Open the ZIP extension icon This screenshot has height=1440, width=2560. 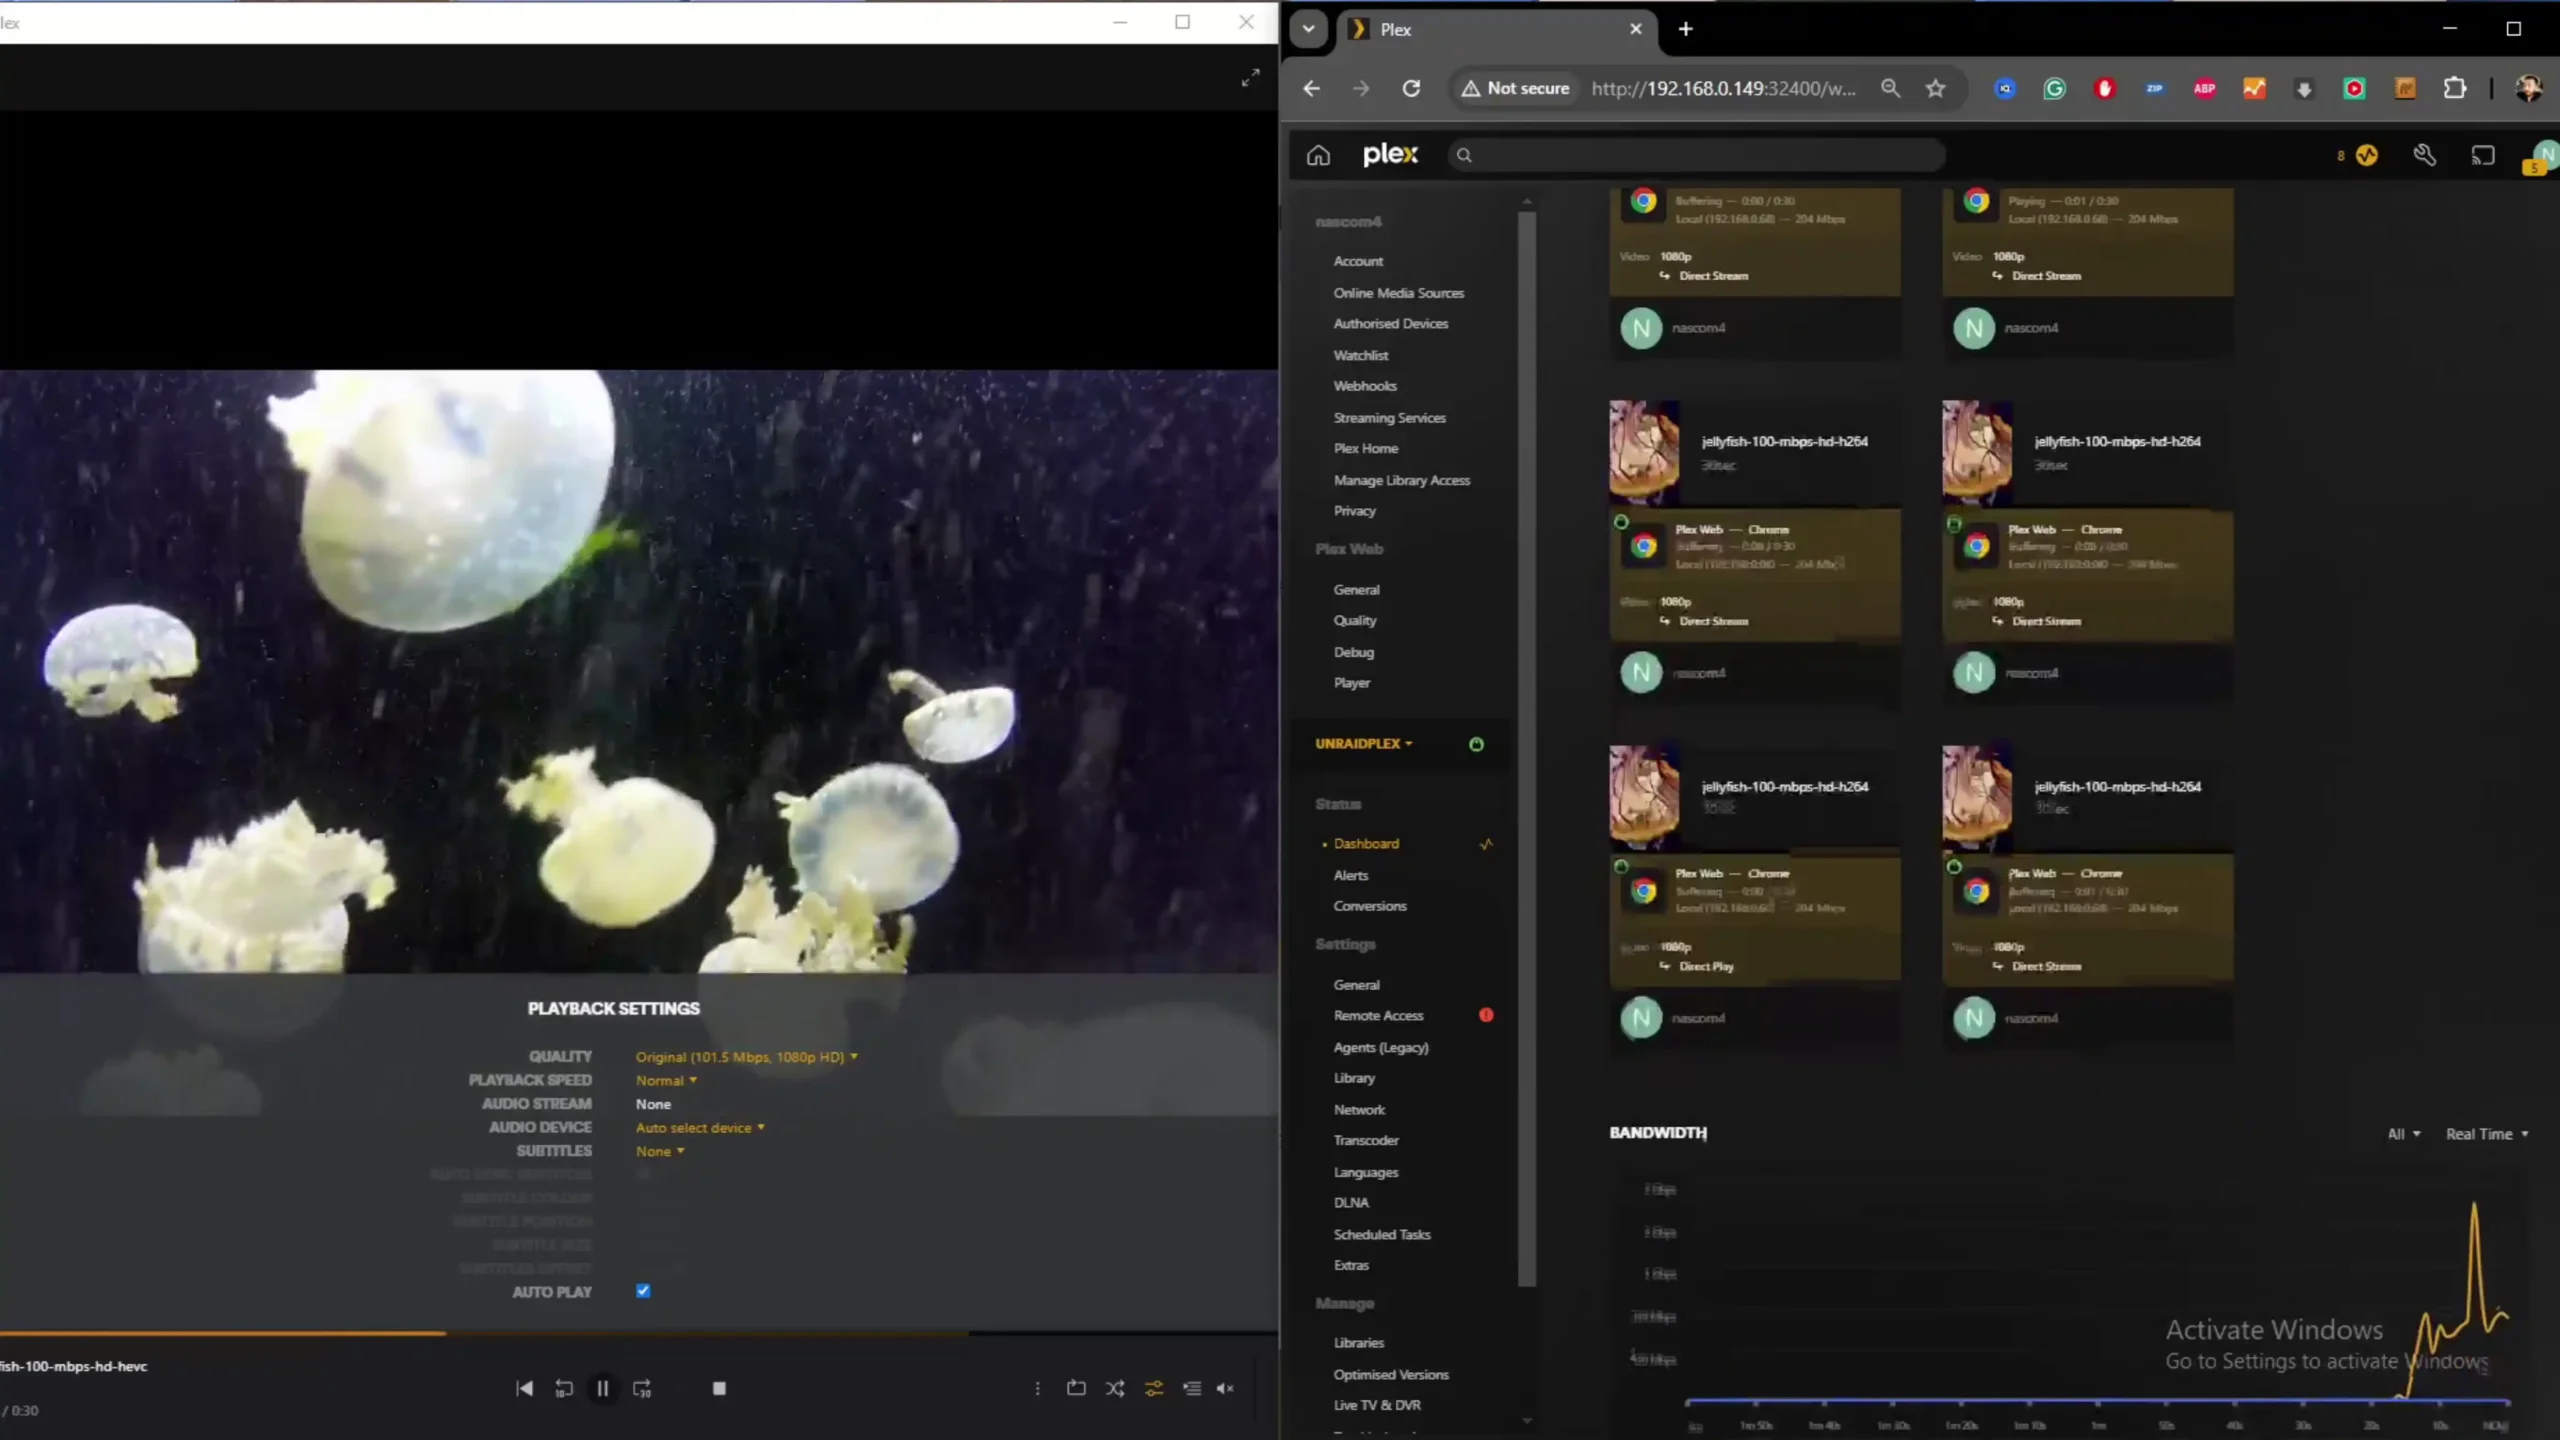click(2154, 88)
